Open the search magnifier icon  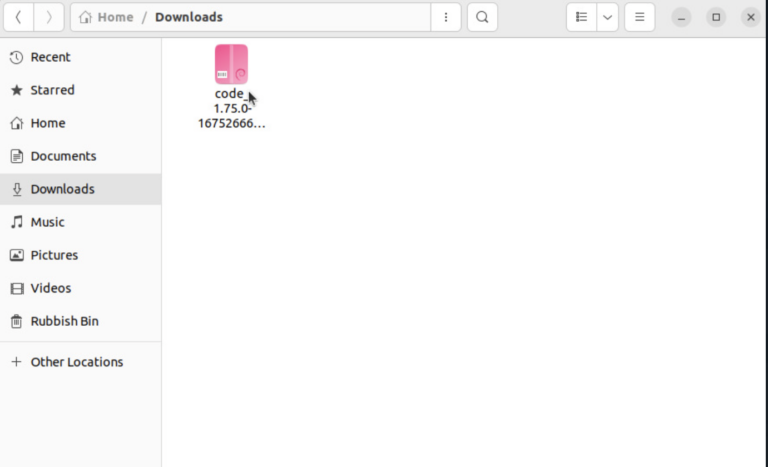point(482,17)
